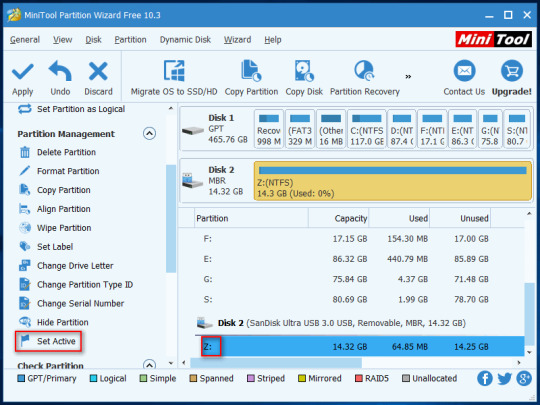Collapse the Check Partition section
Viewport: 540px width, 405px height.
pyautogui.click(x=149, y=364)
